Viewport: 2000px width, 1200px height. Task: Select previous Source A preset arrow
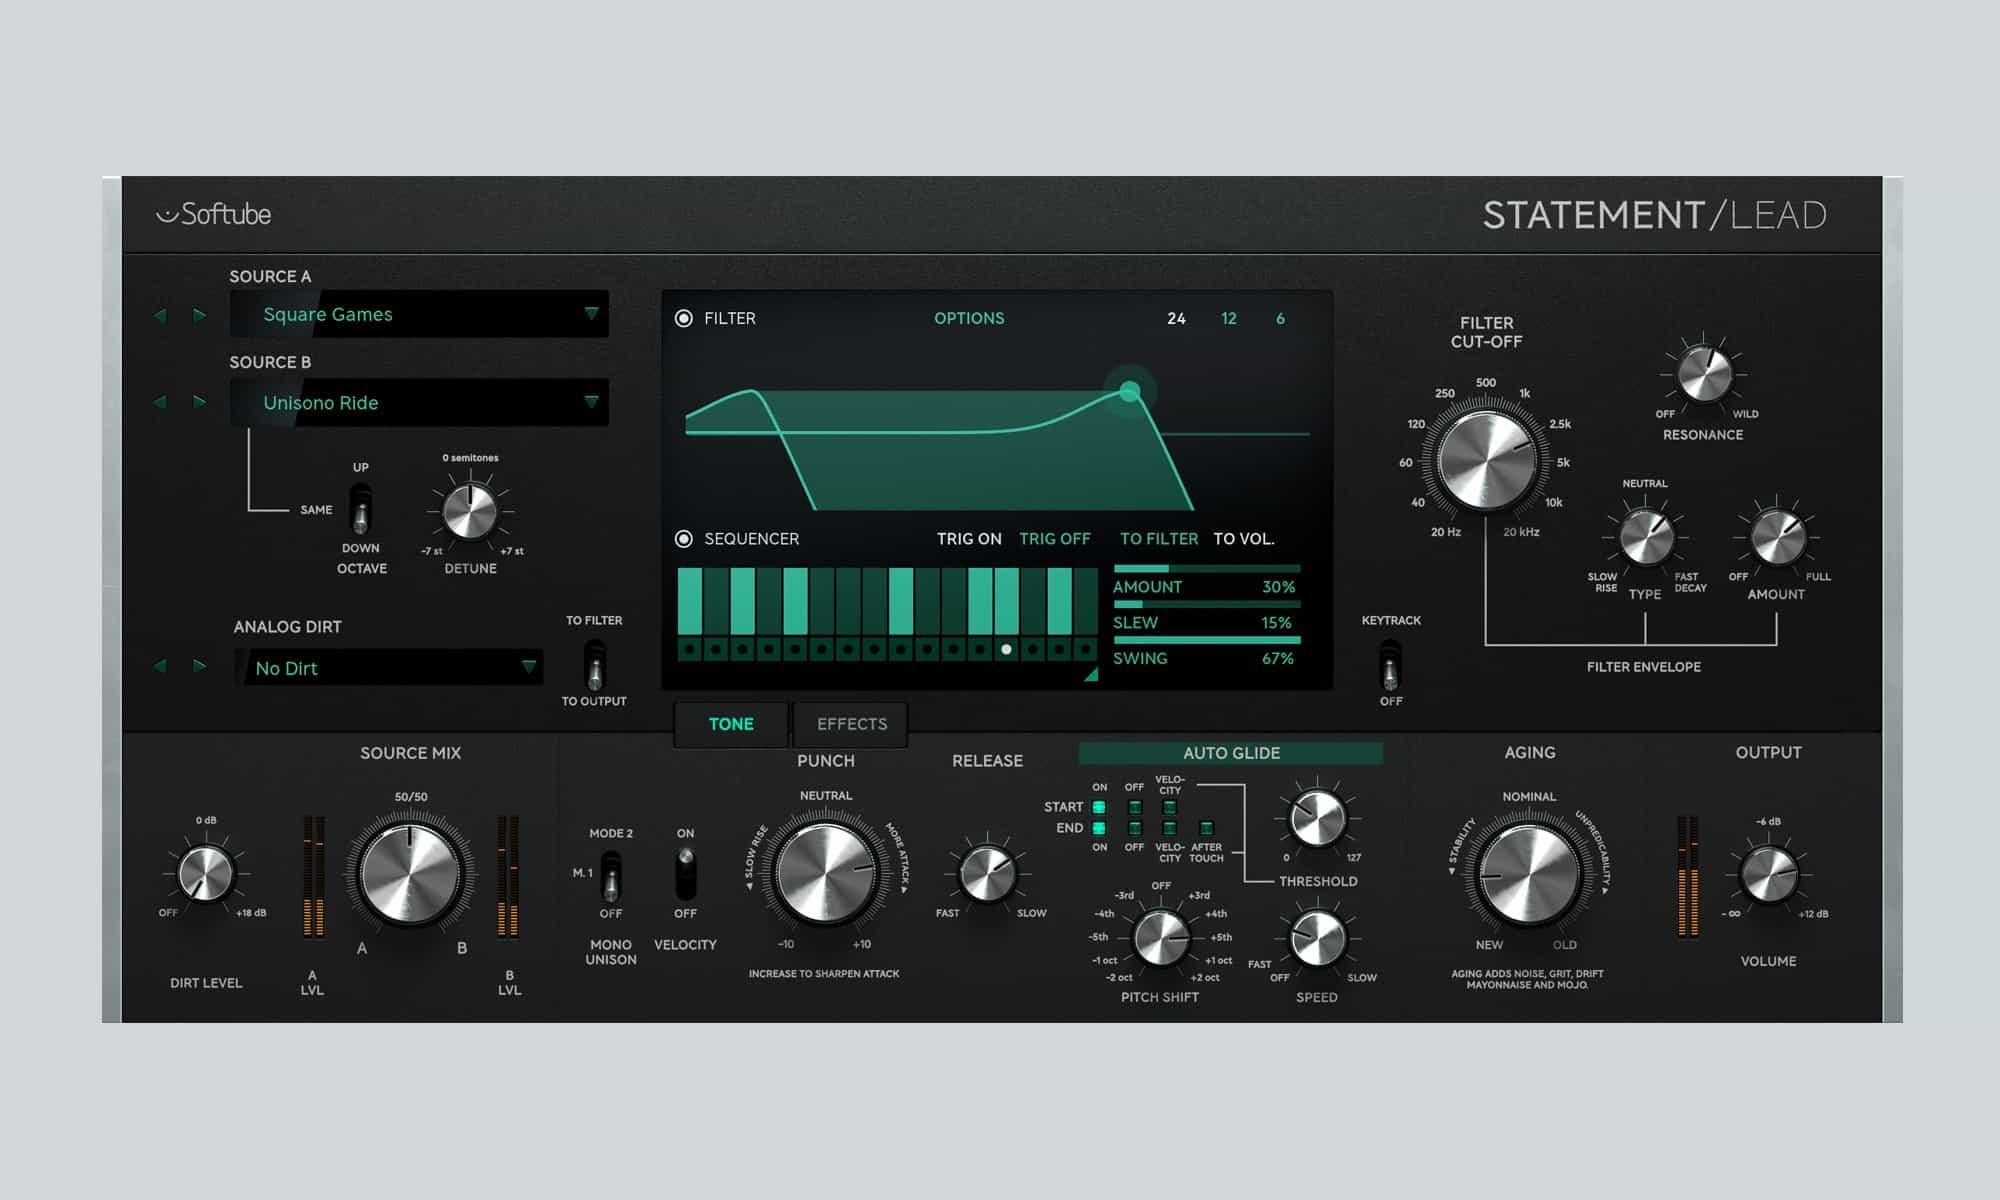coord(160,315)
